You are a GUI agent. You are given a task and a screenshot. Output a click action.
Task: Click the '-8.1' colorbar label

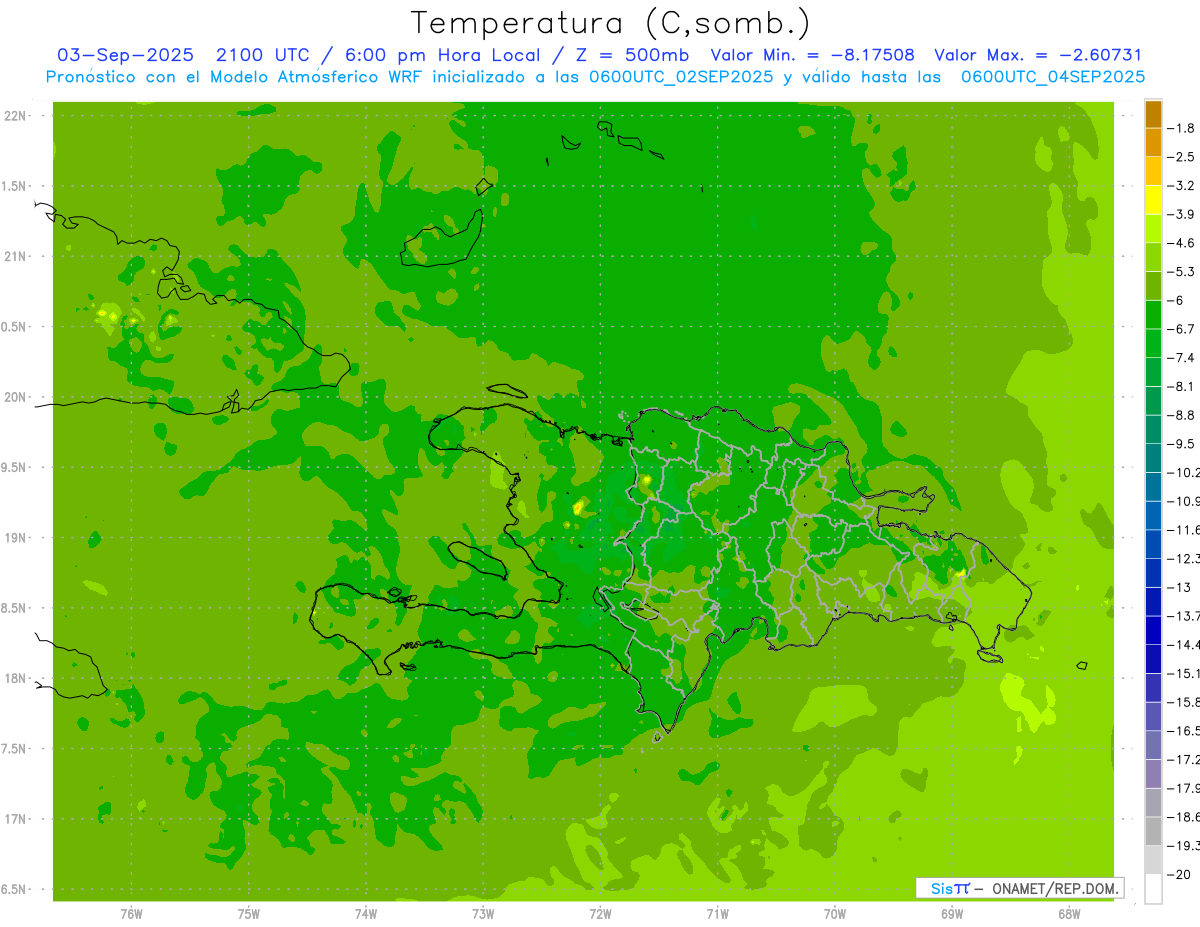(x=1181, y=386)
